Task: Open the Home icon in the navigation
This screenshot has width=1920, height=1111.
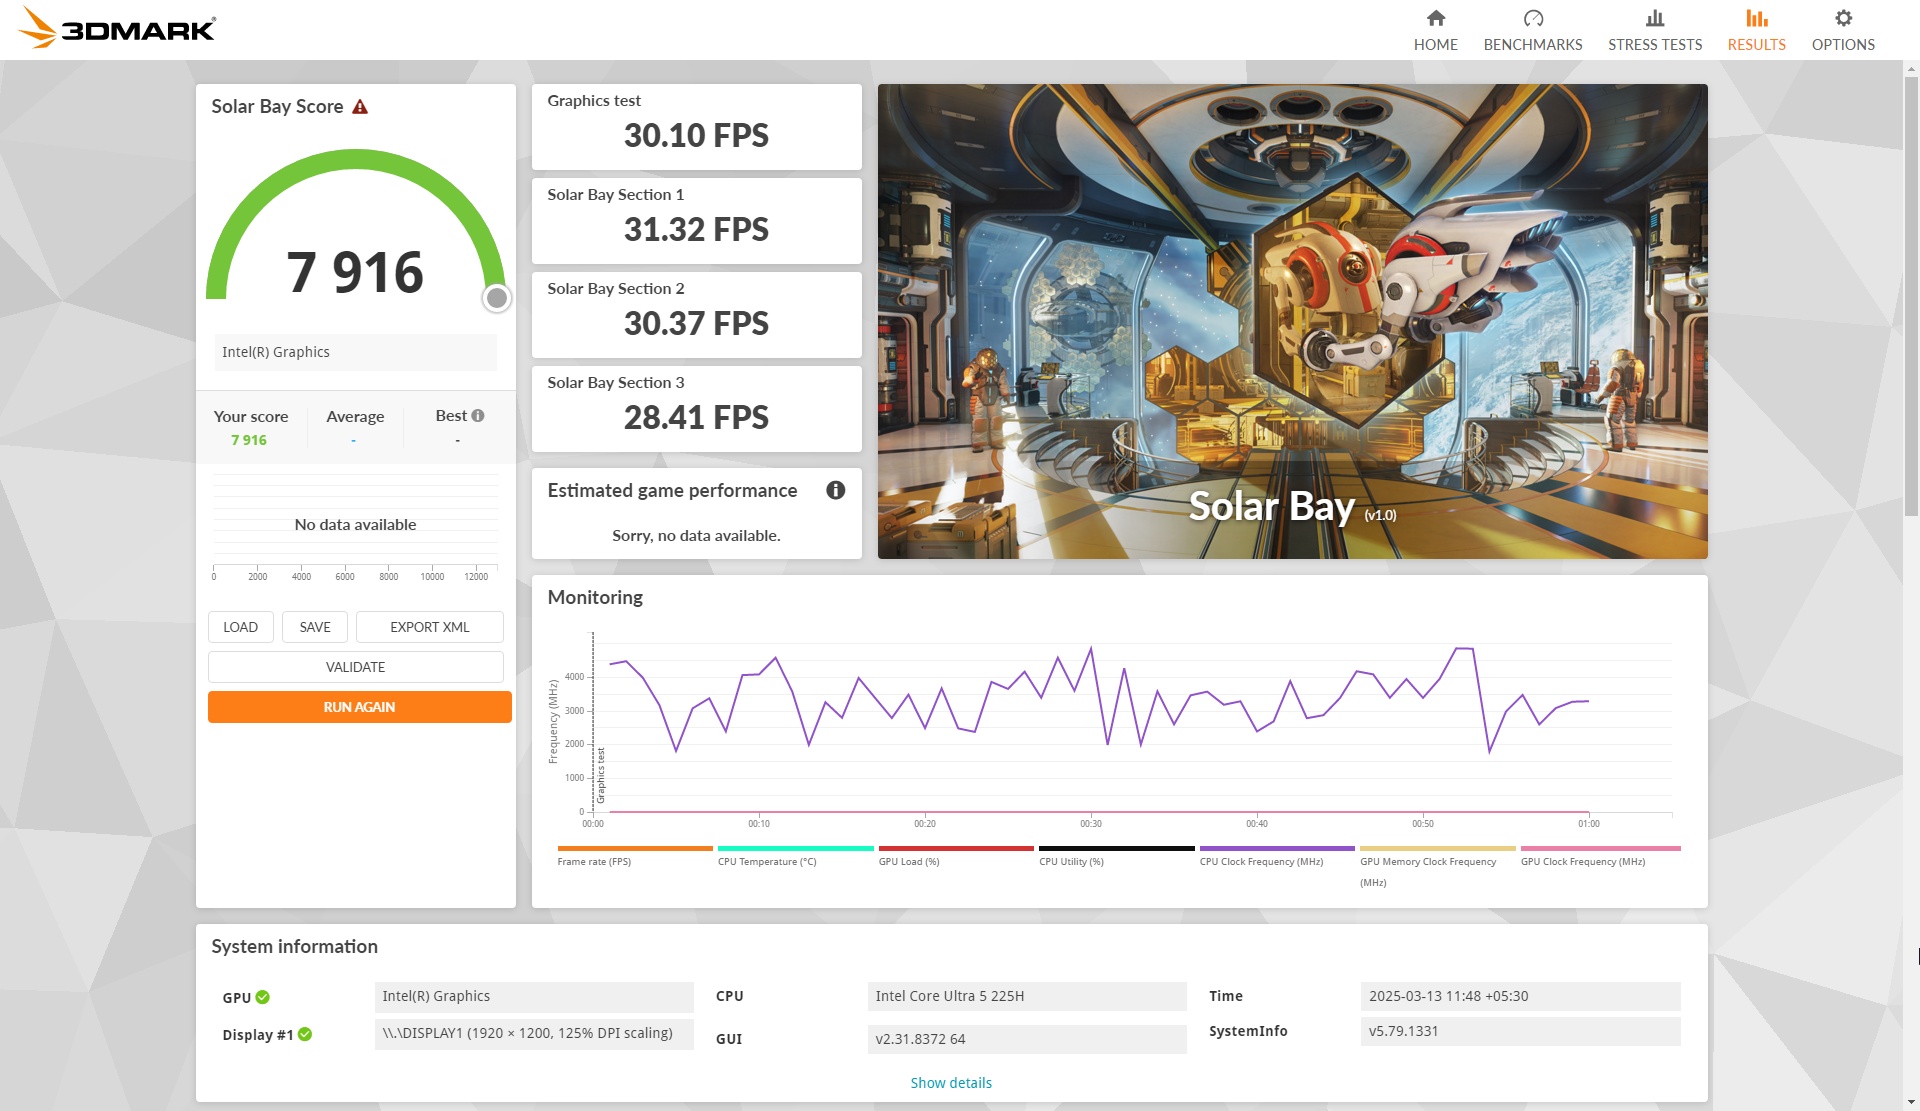Action: [1435, 18]
